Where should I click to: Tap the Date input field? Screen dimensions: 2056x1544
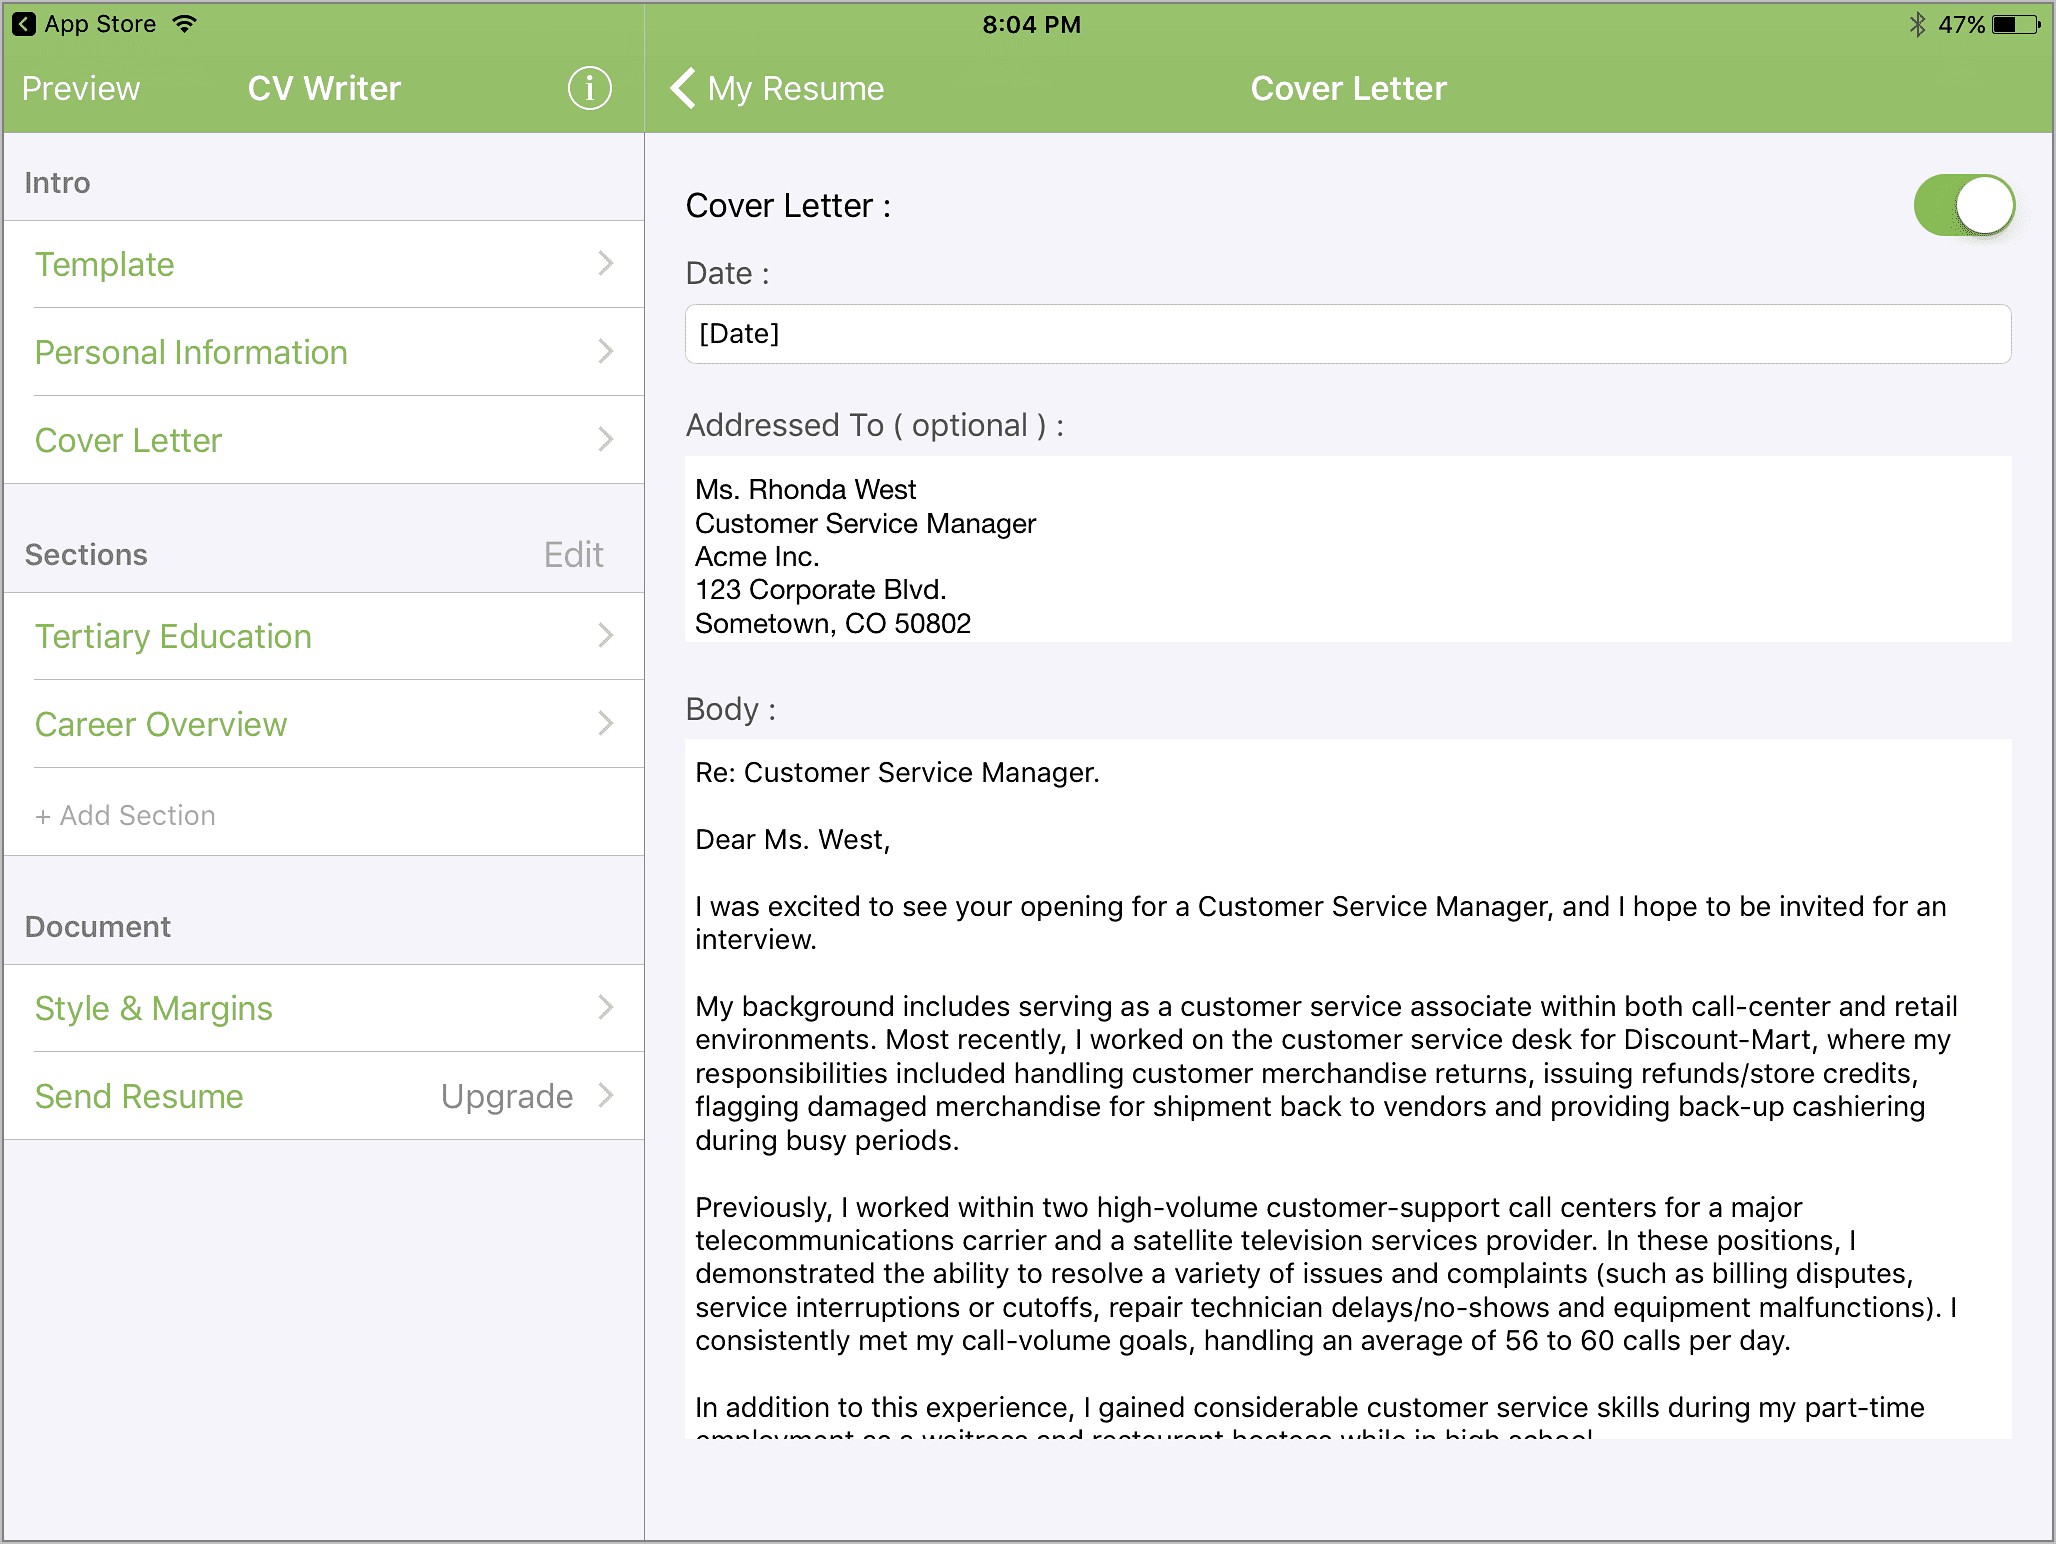[1352, 332]
